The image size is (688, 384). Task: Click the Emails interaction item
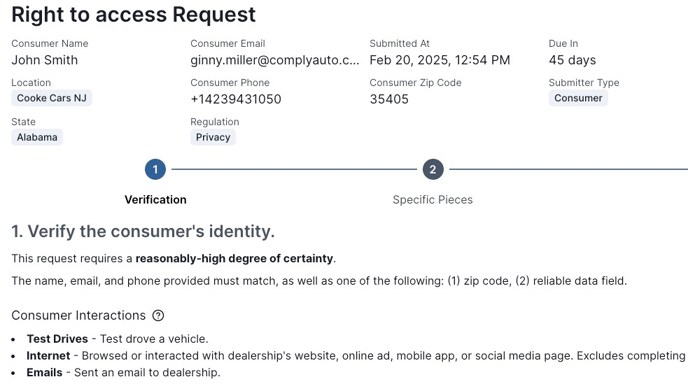[123, 373]
